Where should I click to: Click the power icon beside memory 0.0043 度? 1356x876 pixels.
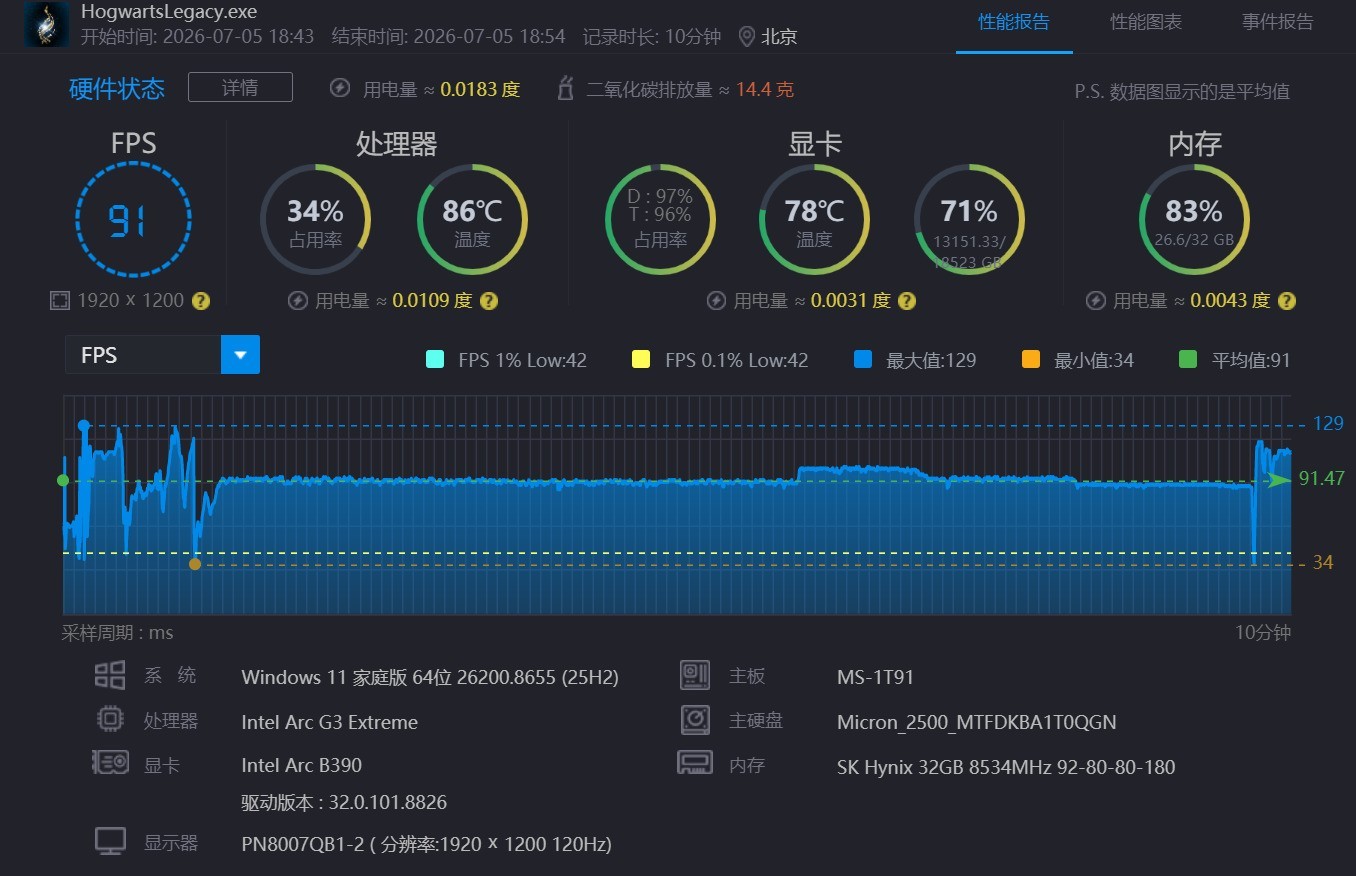pyautogui.click(x=1096, y=300)
